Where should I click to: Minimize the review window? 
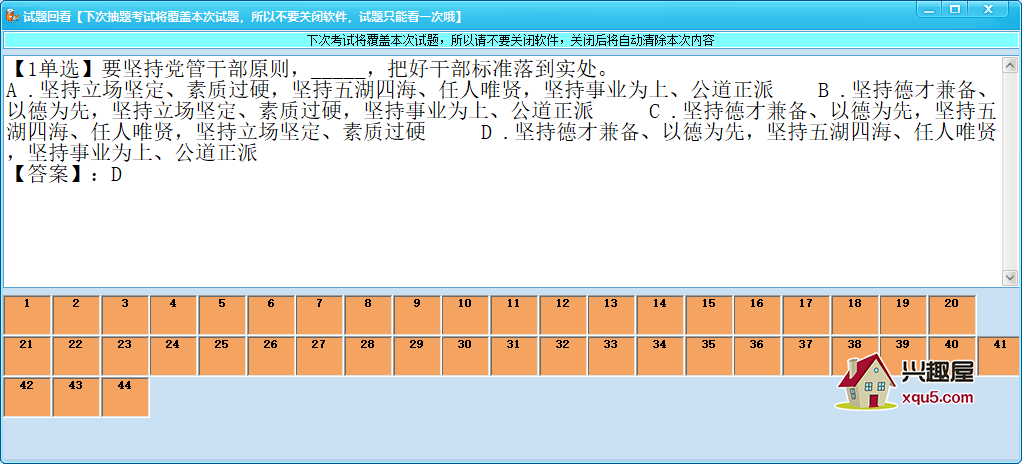coord(930,9)
